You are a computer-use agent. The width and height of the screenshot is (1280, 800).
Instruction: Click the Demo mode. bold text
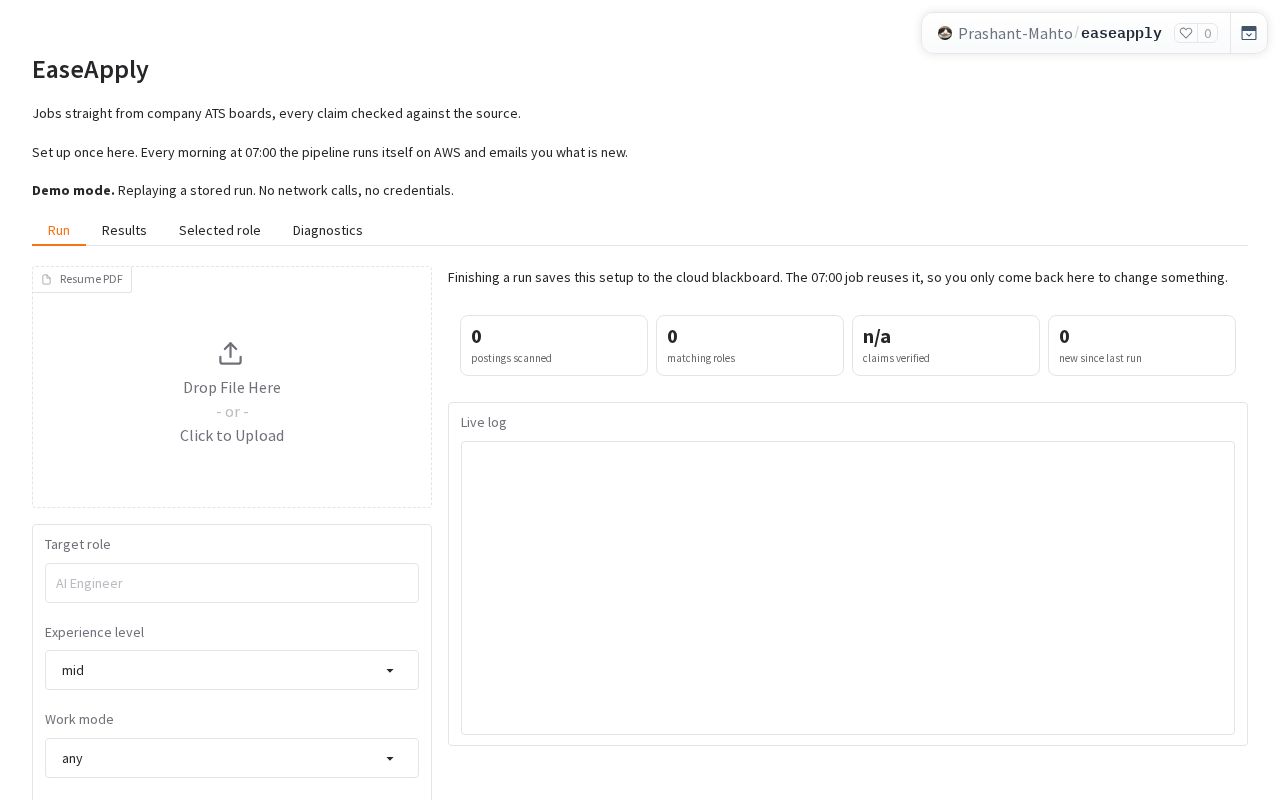pyautogui.click(x=73, y=190)
